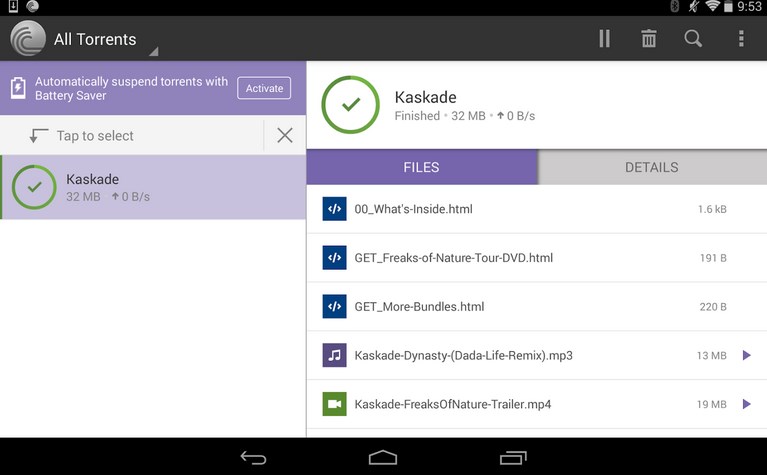Click HTML icon for GET_More-Bundles.html
Viewport: 767px width, 475px height.
coord(335,307)
